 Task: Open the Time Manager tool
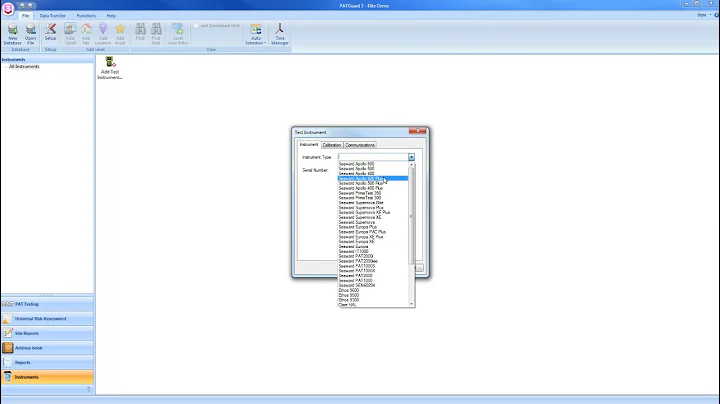(280, 34)
